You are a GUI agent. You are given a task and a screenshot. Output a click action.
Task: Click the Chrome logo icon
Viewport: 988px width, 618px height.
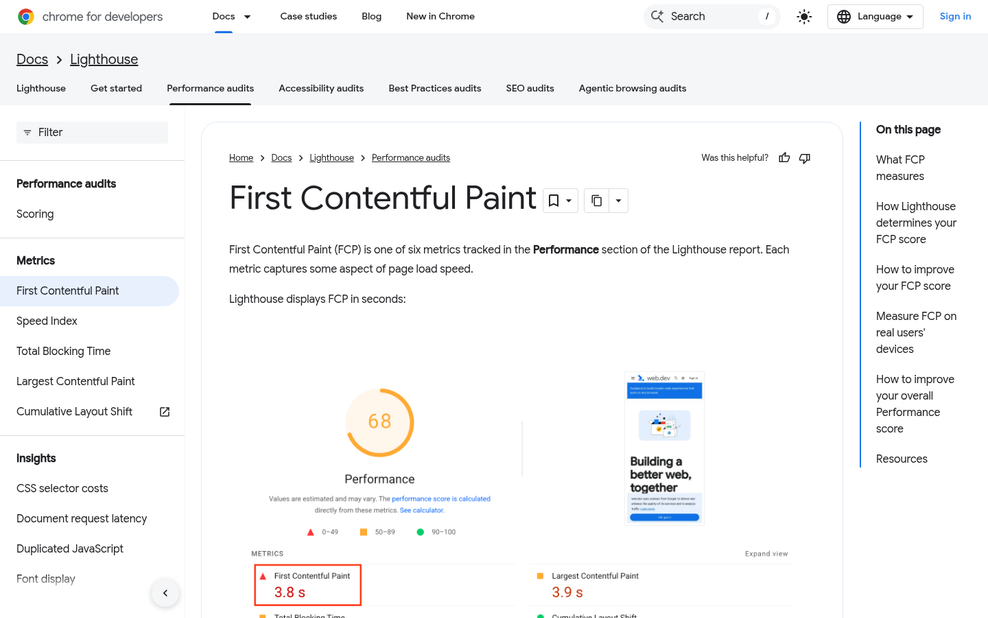click(x=26, y=16)
